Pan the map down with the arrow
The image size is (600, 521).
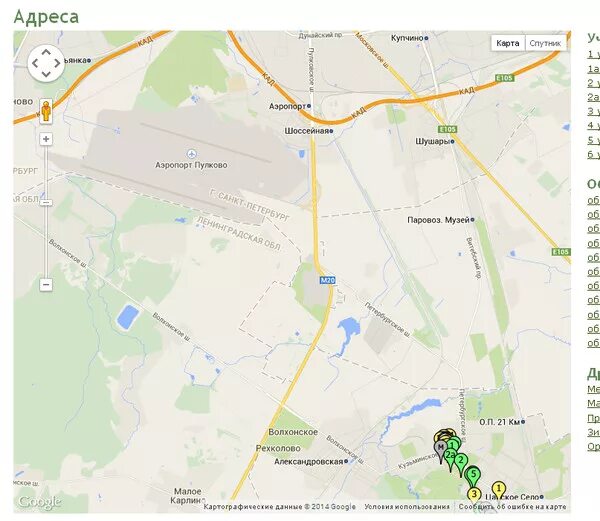[46, 74]
